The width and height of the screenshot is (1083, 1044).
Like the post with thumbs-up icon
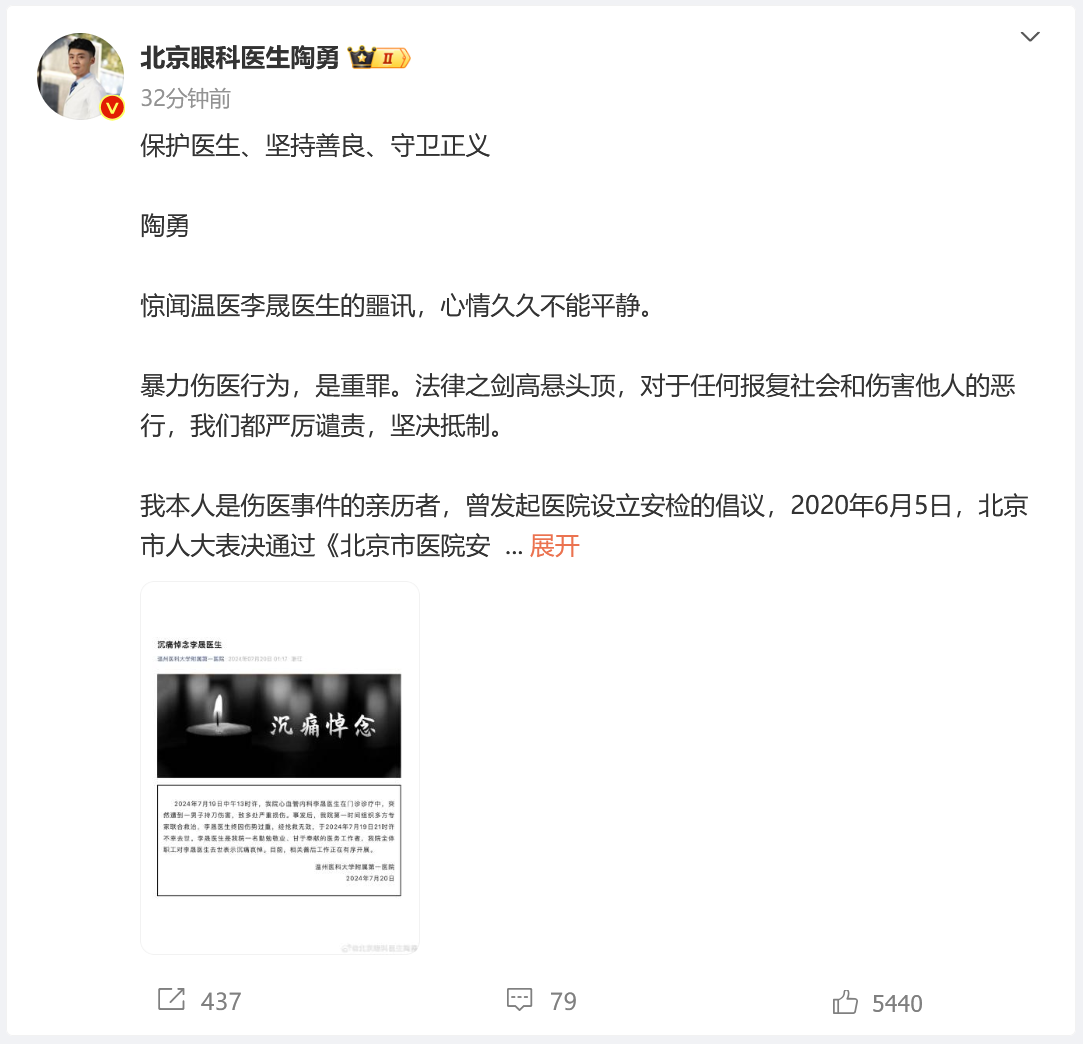pos(845,1002)
